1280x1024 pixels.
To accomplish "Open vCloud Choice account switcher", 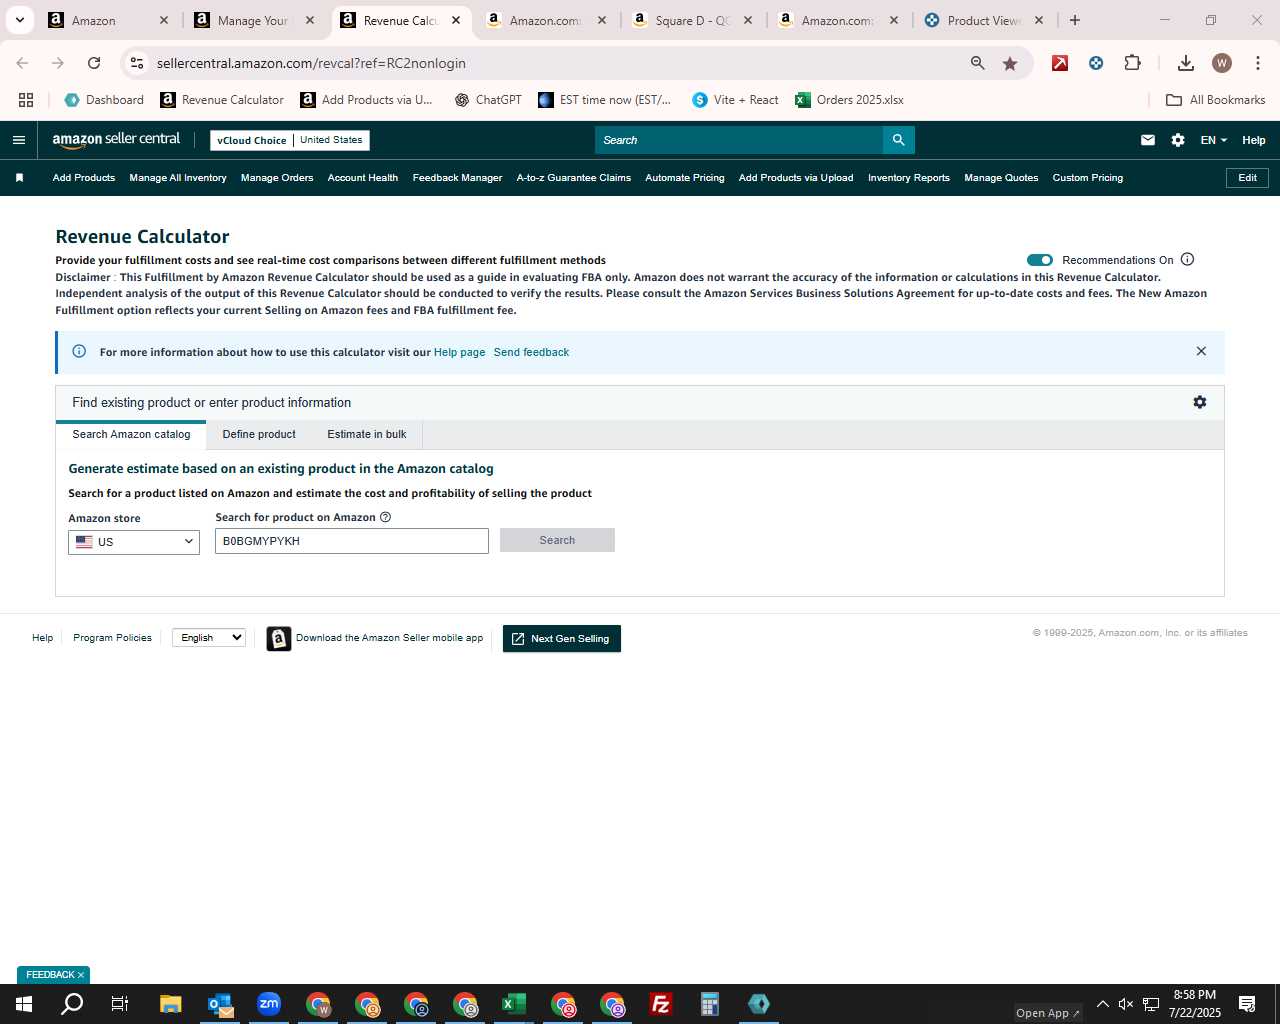I will pos(290,140).
